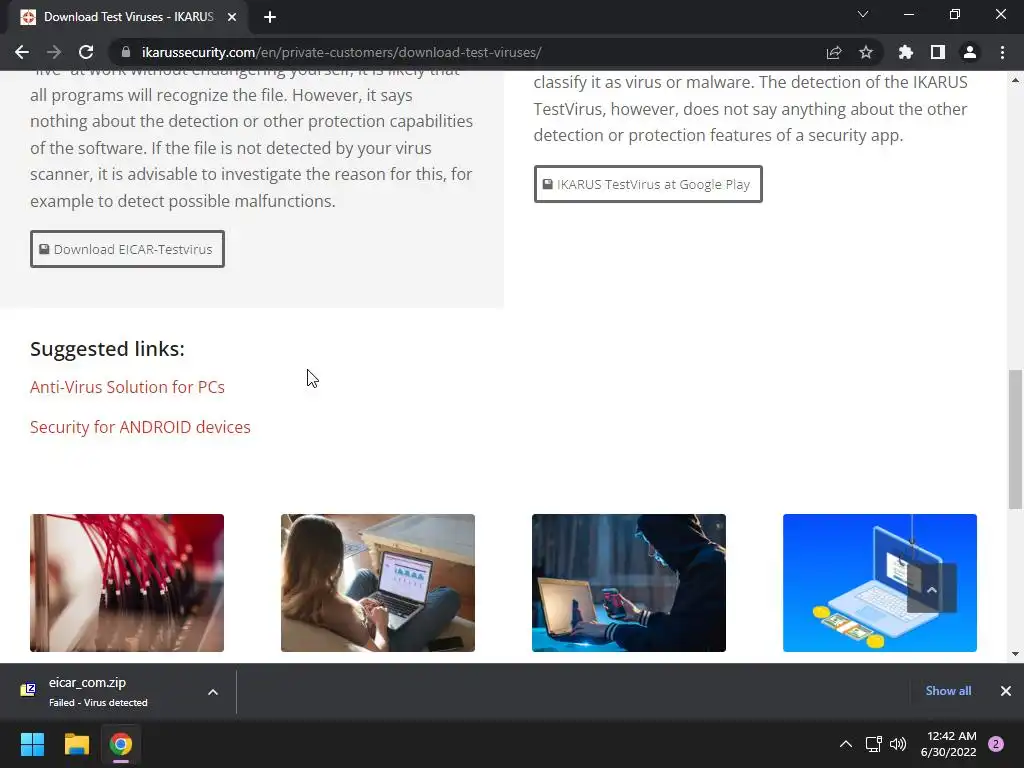Bookmark this tab with the star icon
The height and width of the screenshot is (768, 1024).
866,52
